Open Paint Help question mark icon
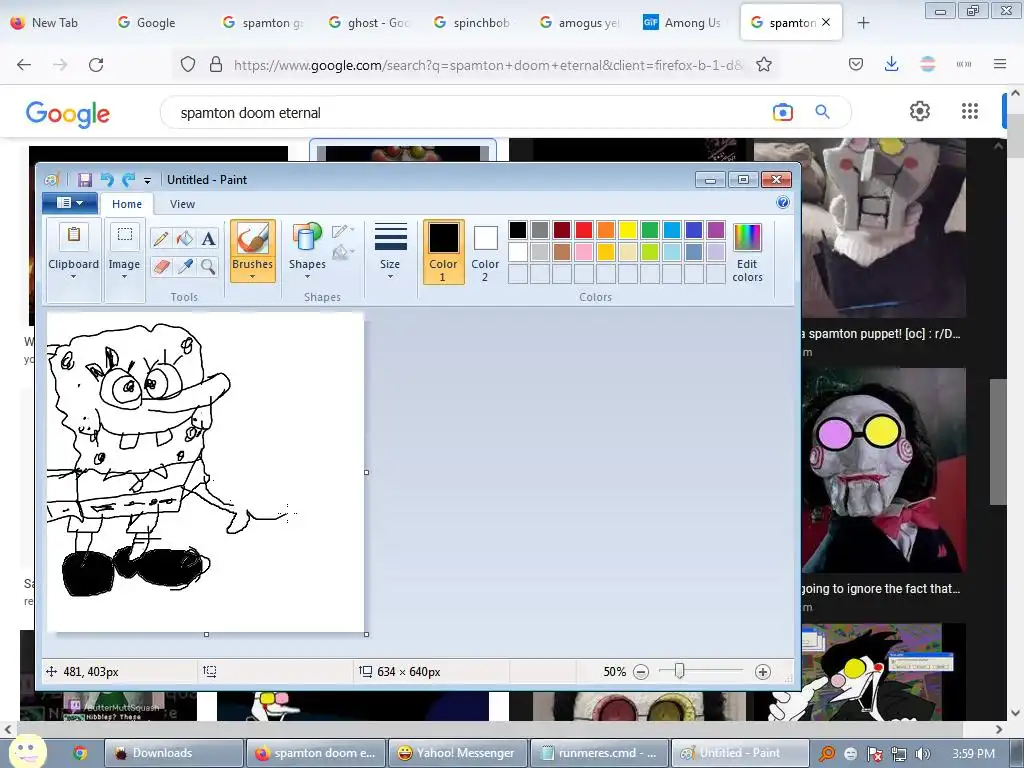The width and height of the screenshot is (1024, 768). (783, 202)
